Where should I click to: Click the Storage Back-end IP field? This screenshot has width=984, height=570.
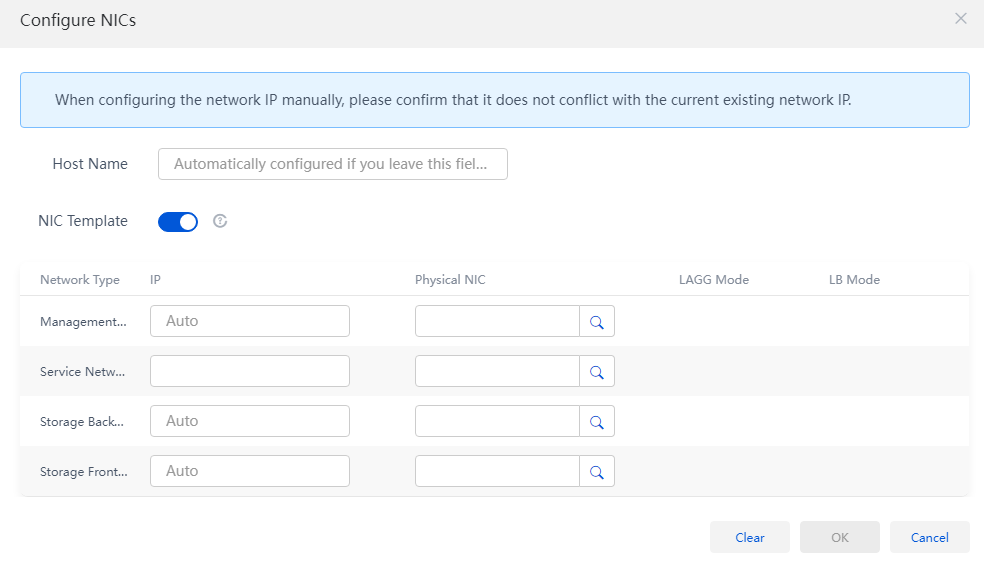click(250, 421)
